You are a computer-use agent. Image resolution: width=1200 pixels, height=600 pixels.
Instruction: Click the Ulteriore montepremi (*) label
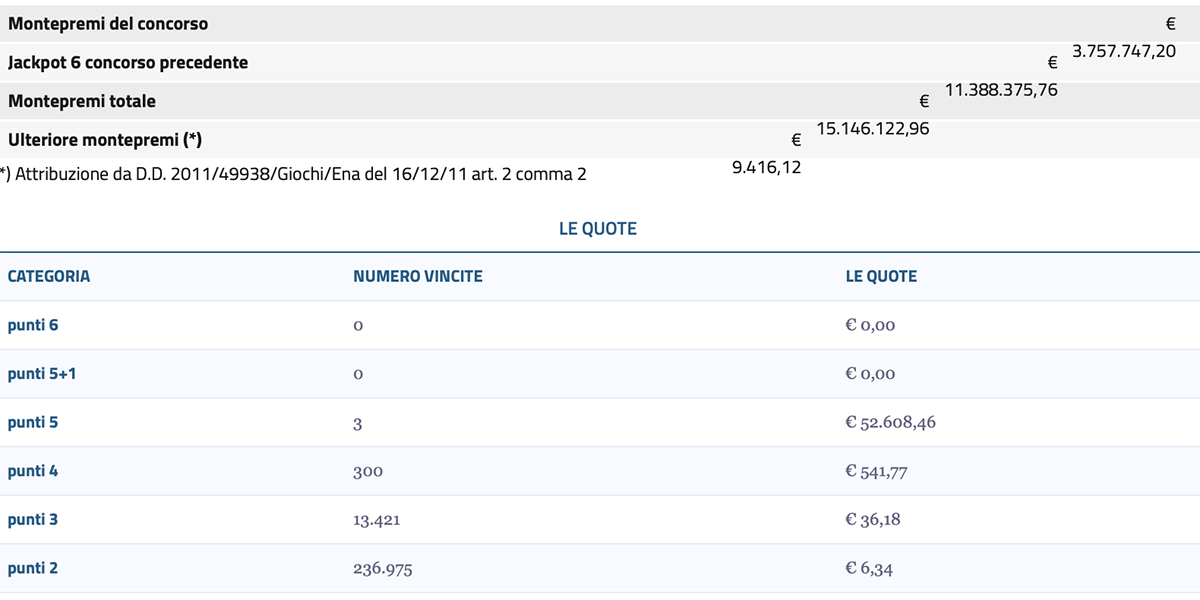105,140
